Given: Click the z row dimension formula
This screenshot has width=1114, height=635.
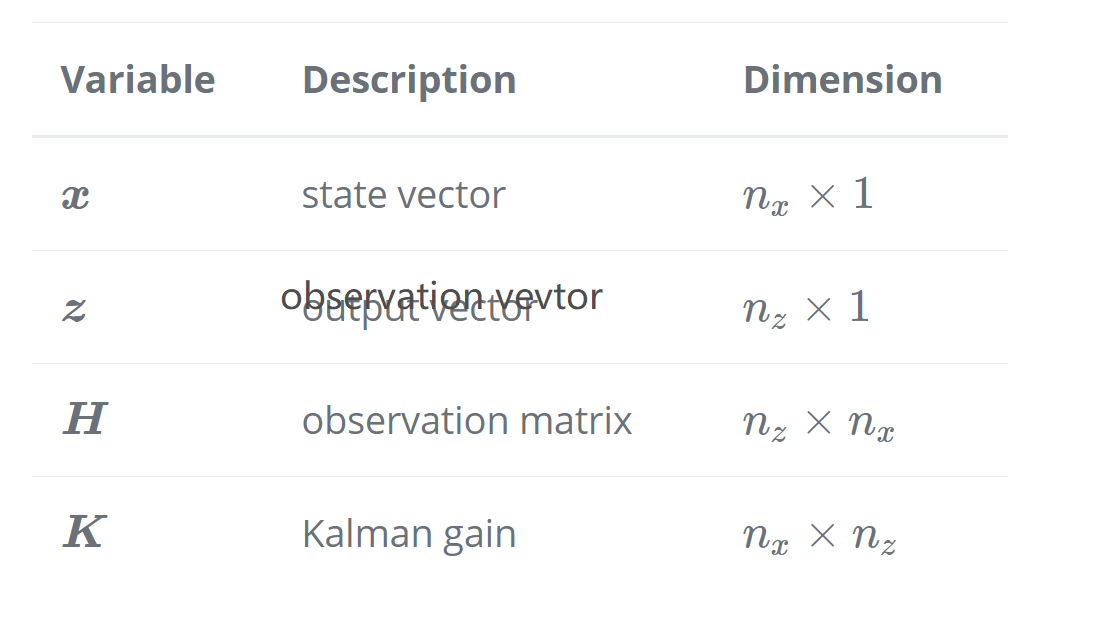Looking at the screenshot, I should click(x=806, y=308).
